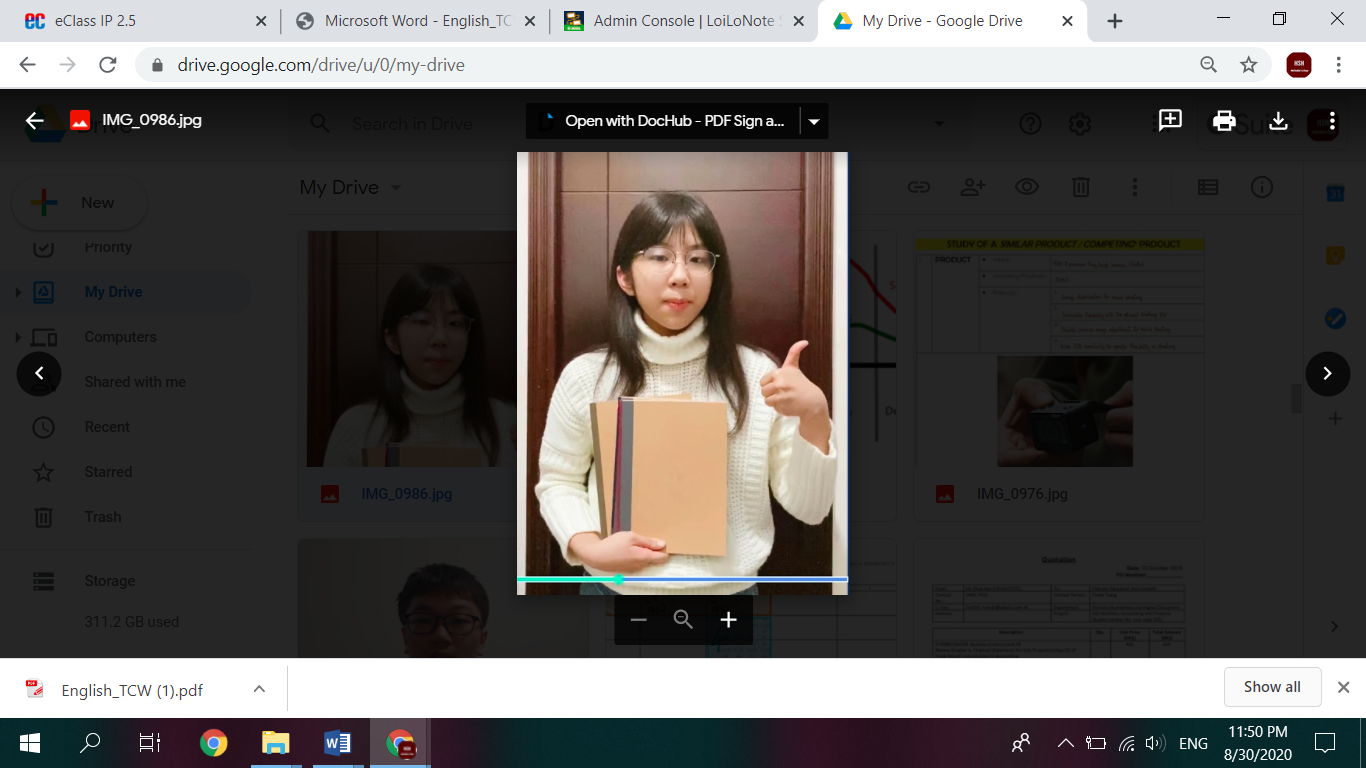Open Task View on taskbar
1366x768 pixels.
pyautogui.click(x=150, y=743)
